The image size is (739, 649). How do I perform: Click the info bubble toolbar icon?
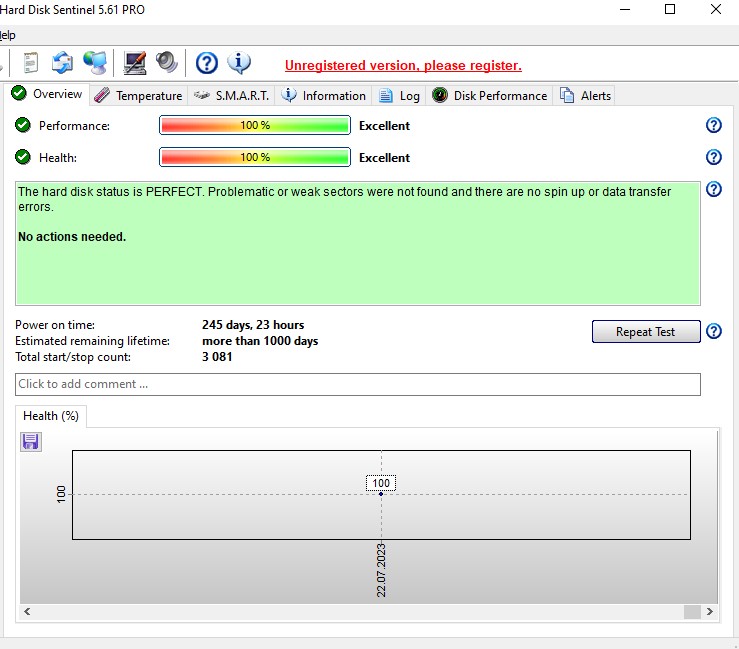tap(239, 63)
